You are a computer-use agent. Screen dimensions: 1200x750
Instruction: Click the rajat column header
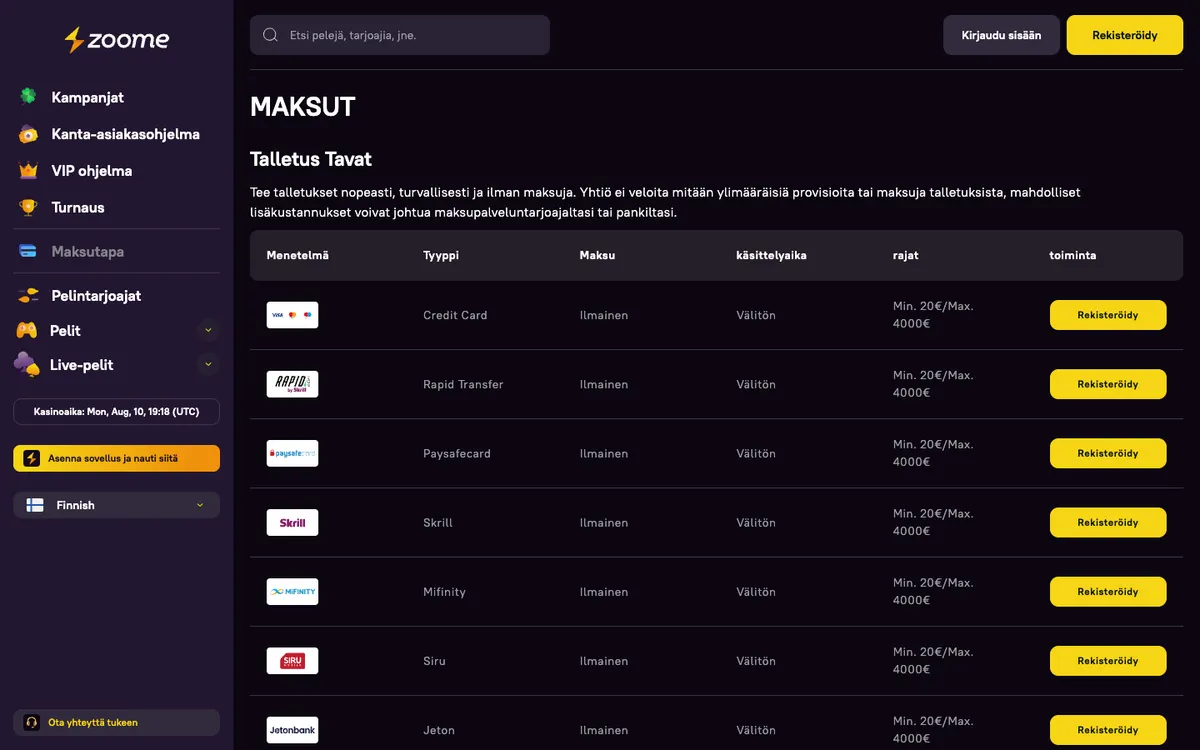click(906, 255)
